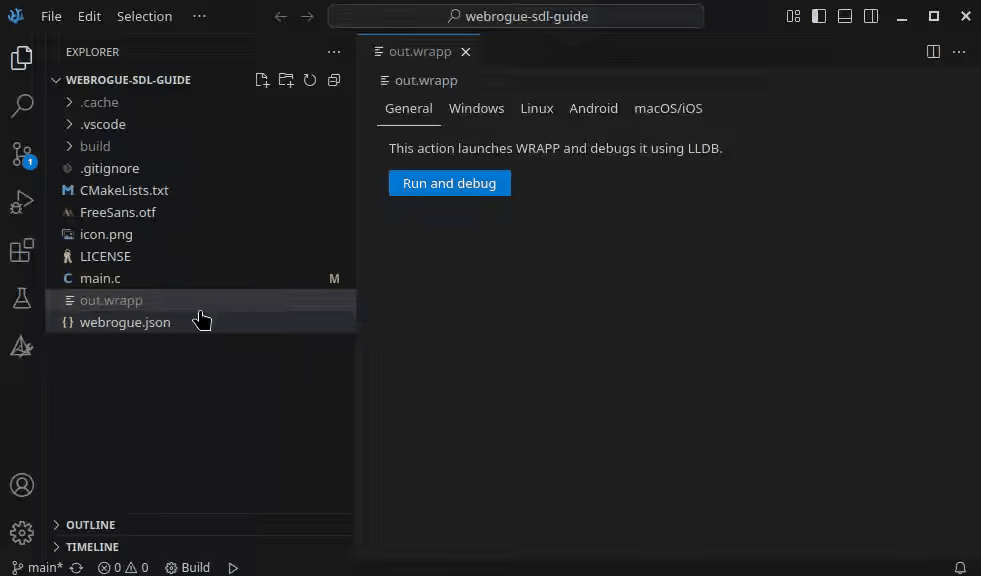Open the Extensions view
Image resolution: width=981 pixels, height=576 pixels.
pyautogui.click(x=21, y=250)
